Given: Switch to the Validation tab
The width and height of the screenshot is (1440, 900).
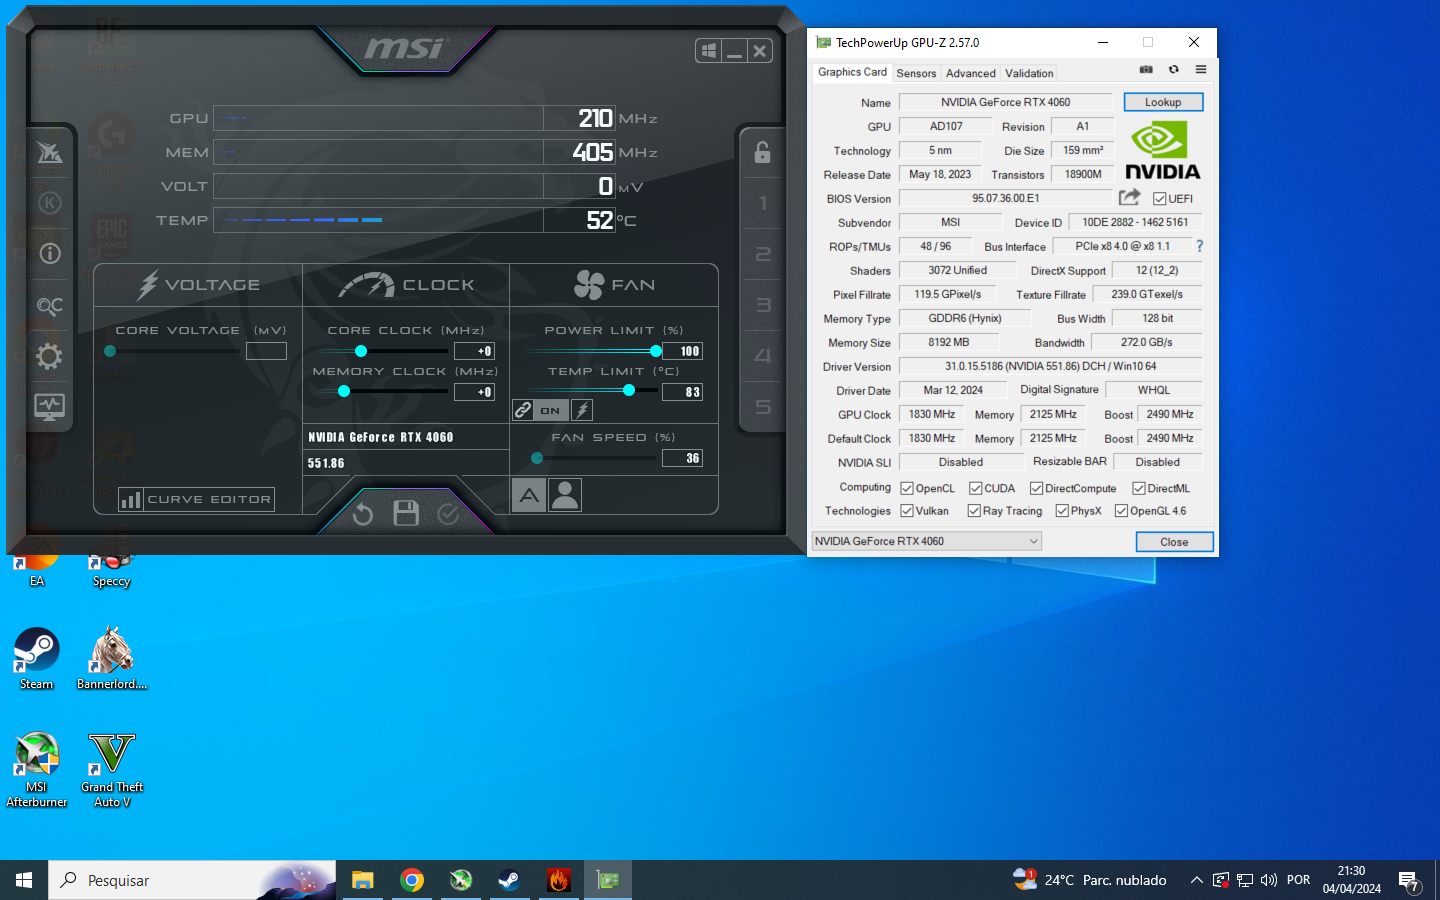Looking at the screenshot, I should pyautogui.click(x=1029, y=73).
